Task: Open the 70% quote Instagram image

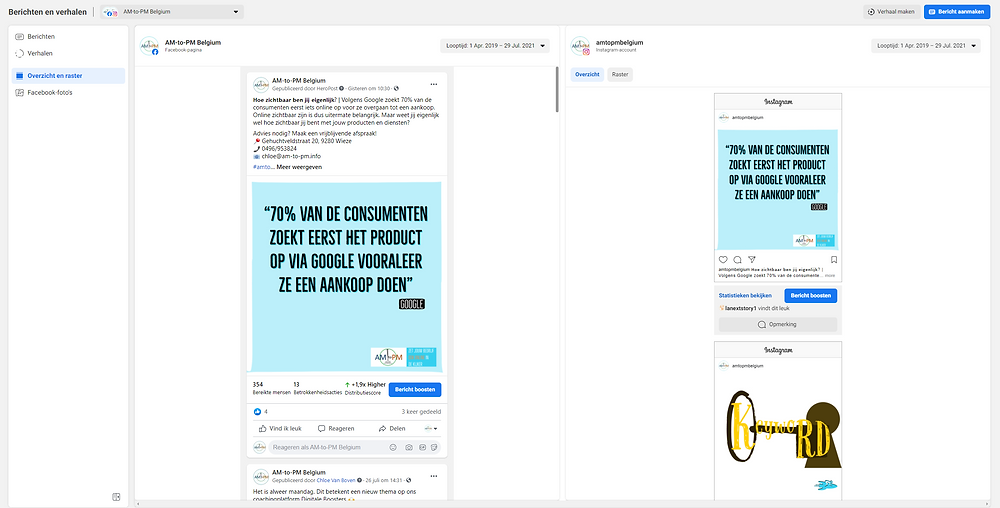Action: coord(777,189)
